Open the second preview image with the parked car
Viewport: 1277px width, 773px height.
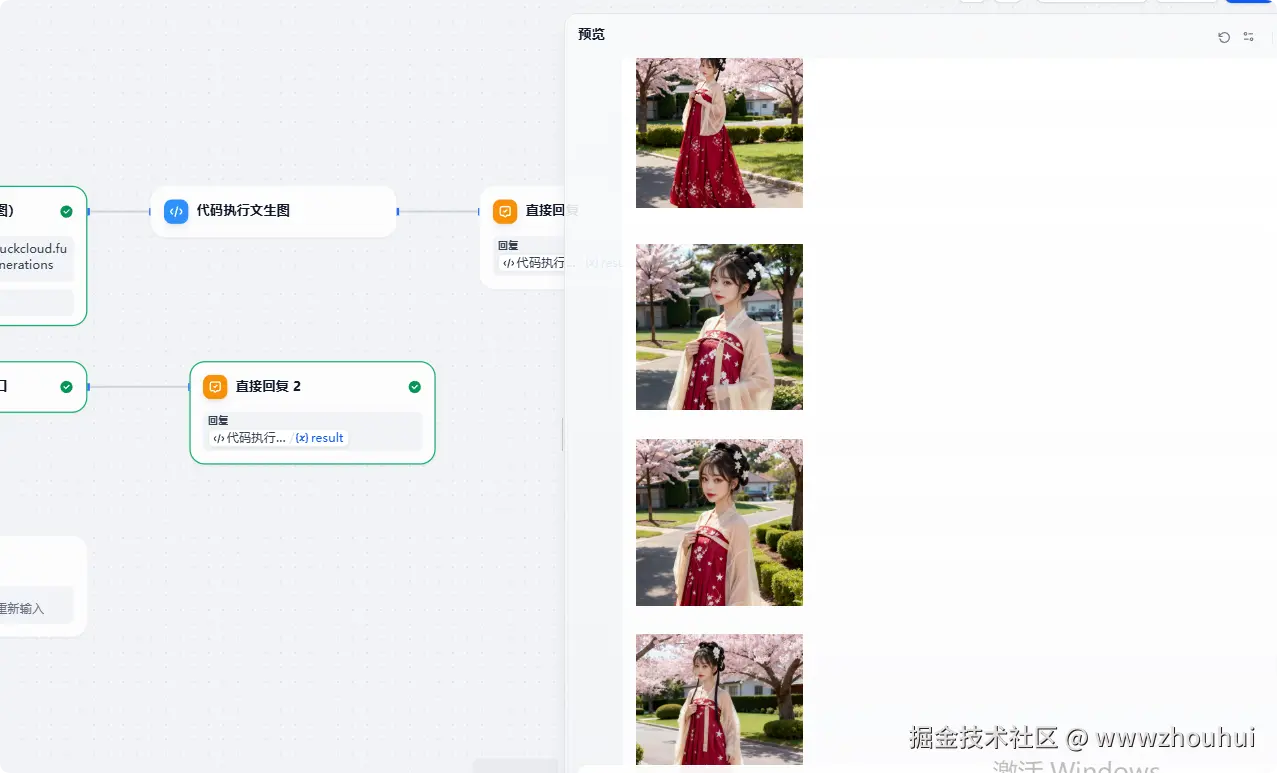[719, 327]
